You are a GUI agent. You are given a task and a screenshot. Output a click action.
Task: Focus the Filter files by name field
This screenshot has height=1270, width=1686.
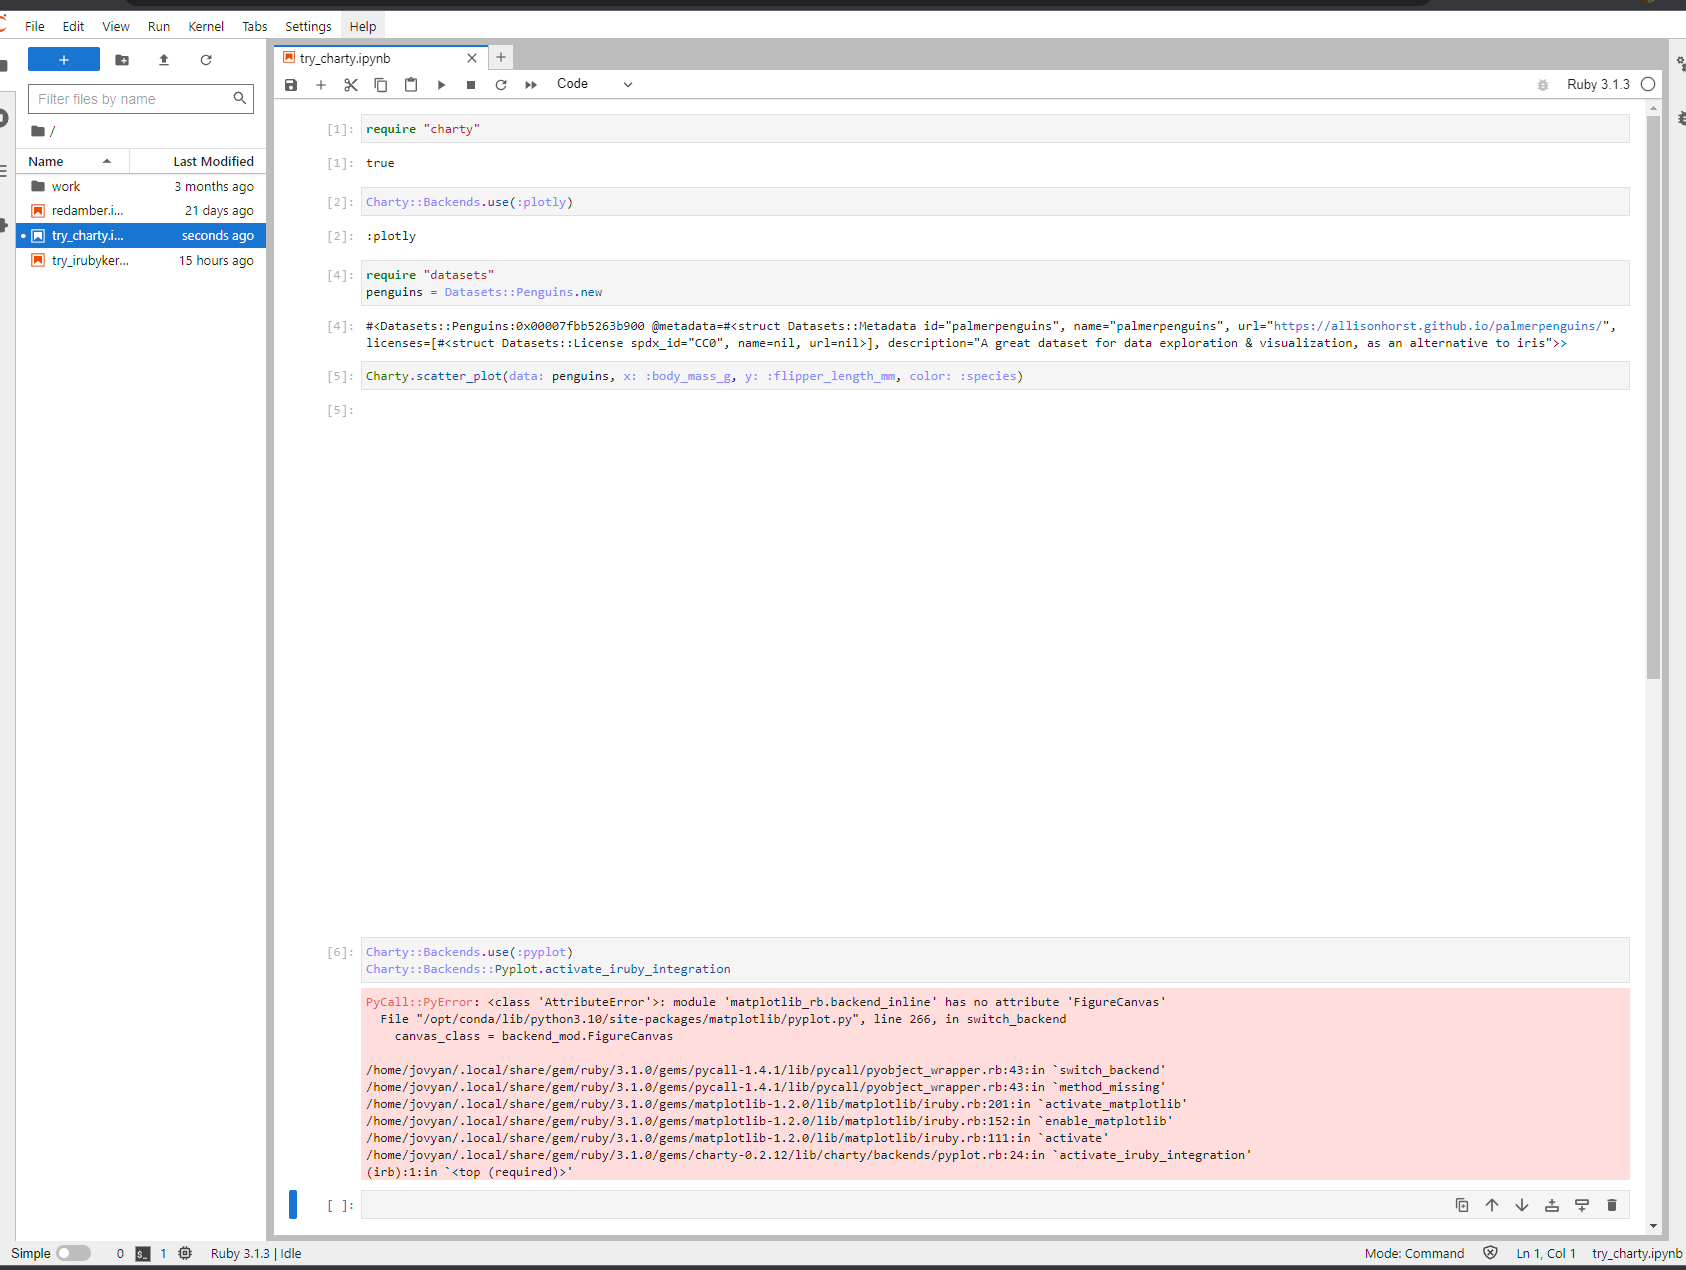click(141, 99)
